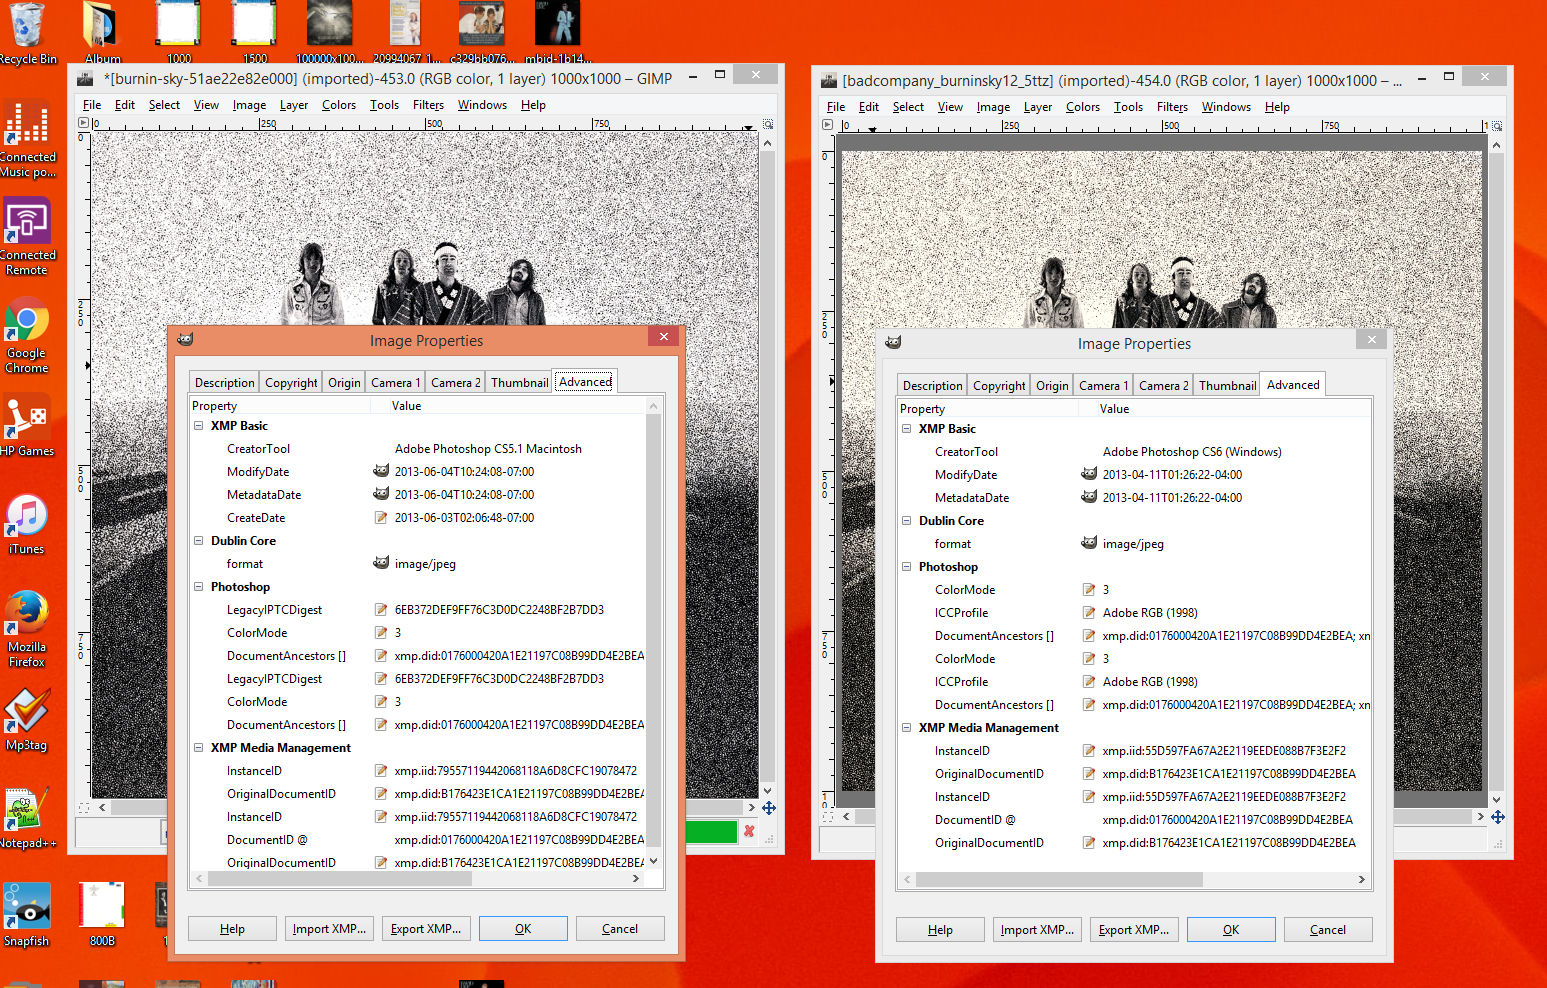
Task: Click Import XMP button in left dialog
Action: click(x=329, y=929)
